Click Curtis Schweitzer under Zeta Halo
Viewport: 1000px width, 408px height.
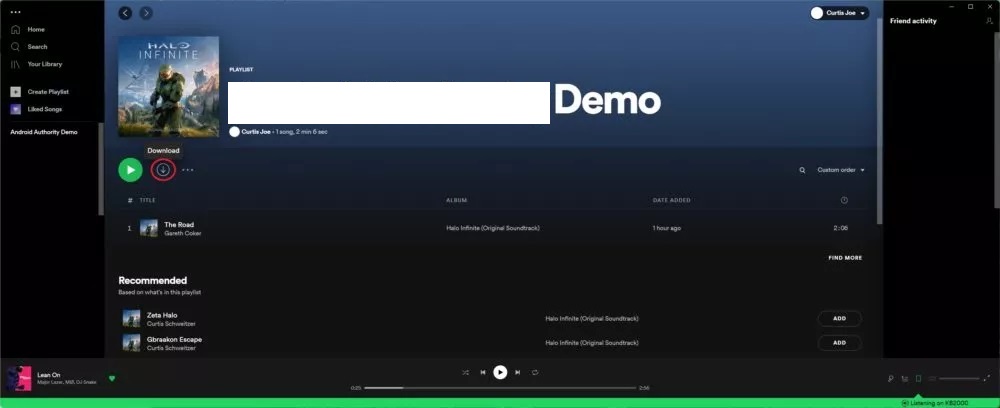tap(171, 324)
